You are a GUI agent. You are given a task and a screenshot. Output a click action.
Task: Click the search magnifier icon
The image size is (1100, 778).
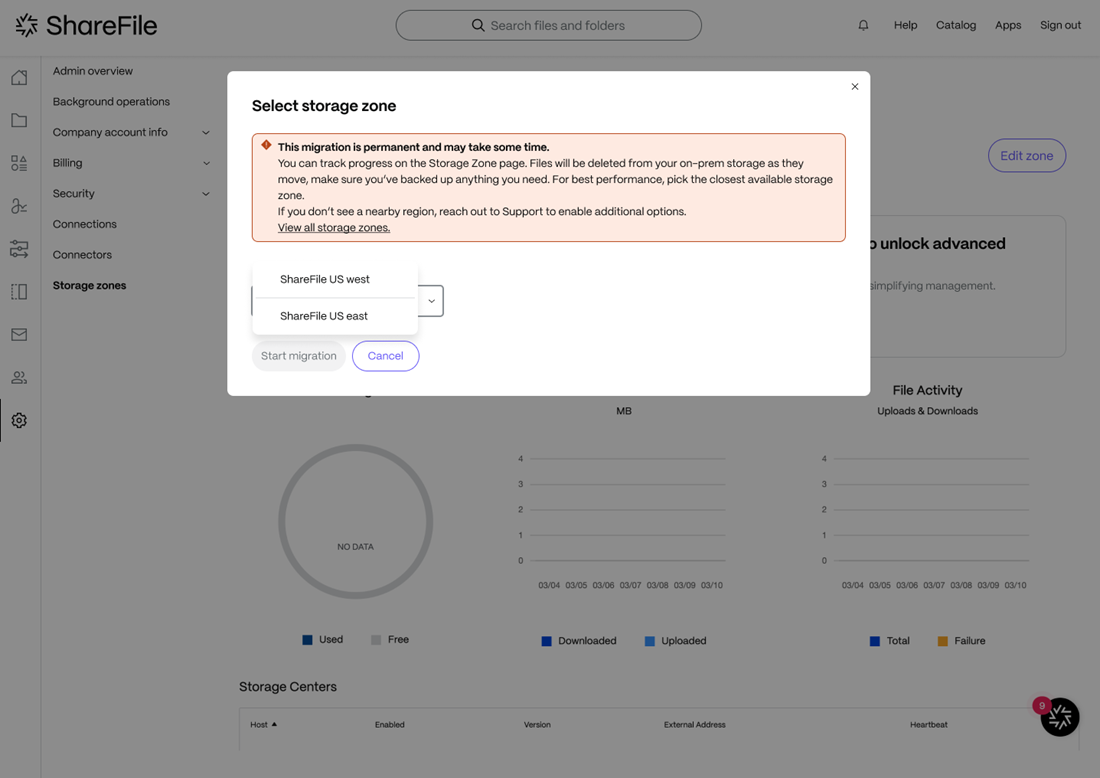point(478,25)
